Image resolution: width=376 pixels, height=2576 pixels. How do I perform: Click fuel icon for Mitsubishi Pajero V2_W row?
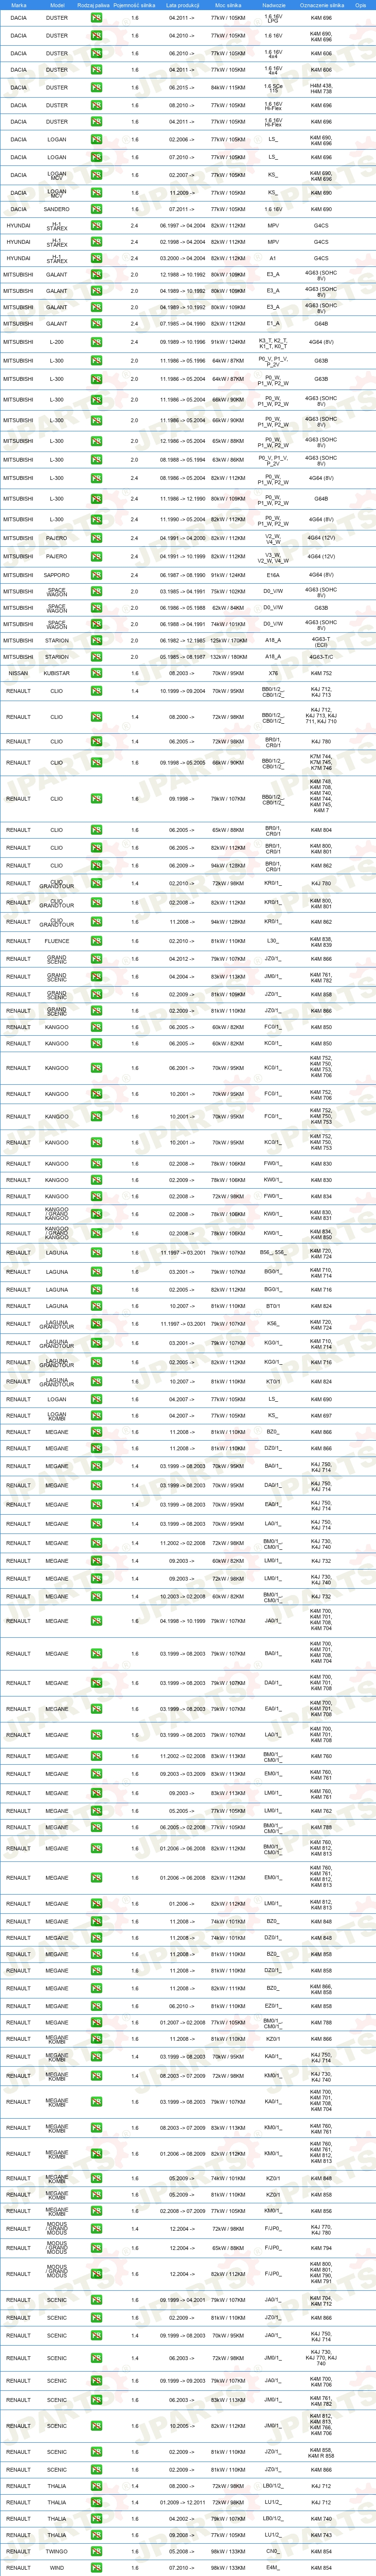96,538
